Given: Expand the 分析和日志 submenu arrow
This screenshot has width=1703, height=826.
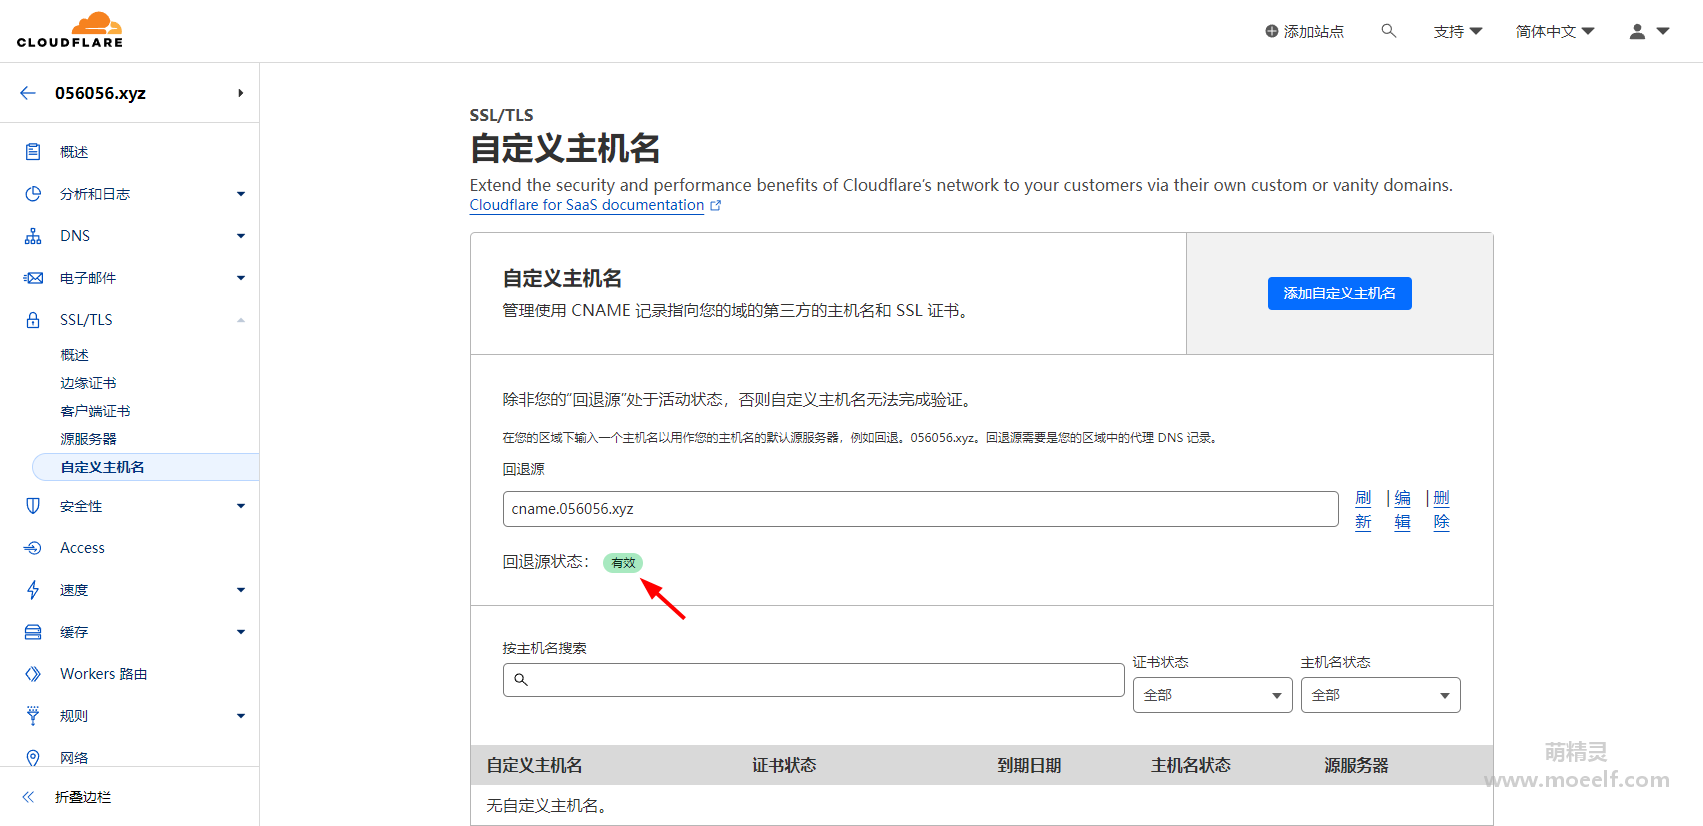Looking at the screenshot, I should point(241,194).
